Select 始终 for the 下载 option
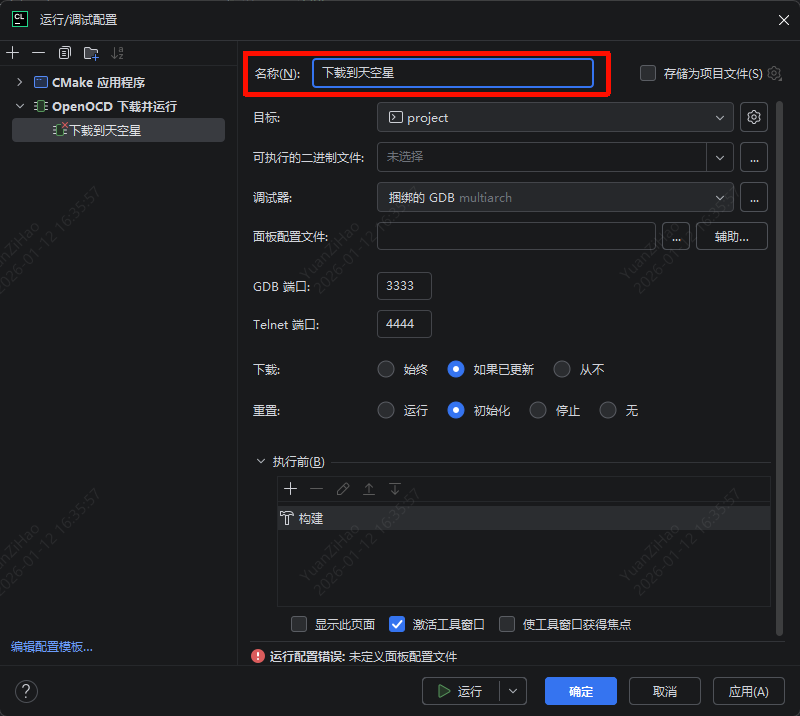The image size is (800, 716). [x=386, y=368]
